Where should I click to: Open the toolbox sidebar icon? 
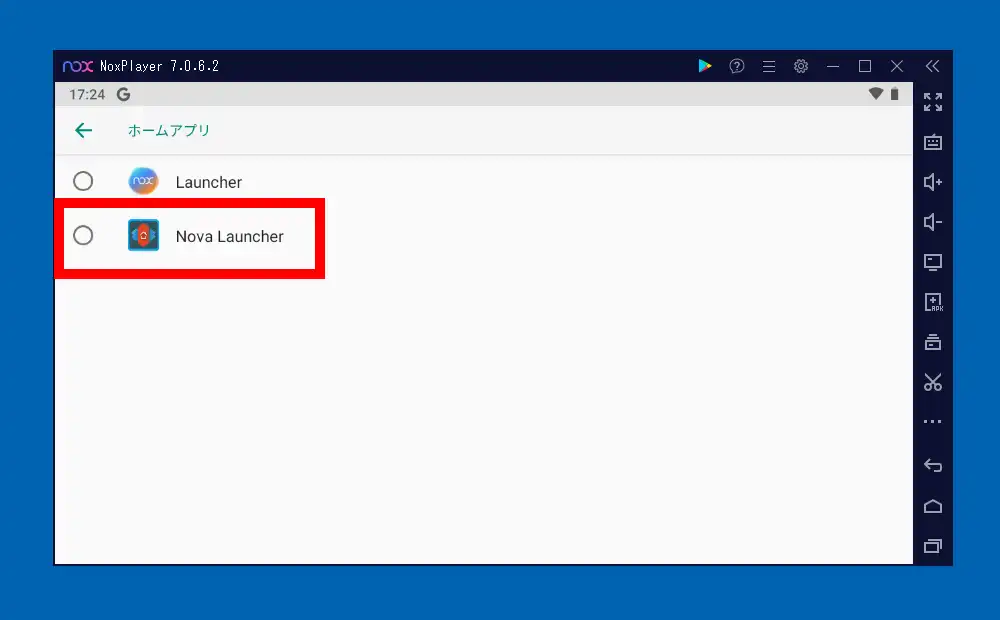(932, 343)
